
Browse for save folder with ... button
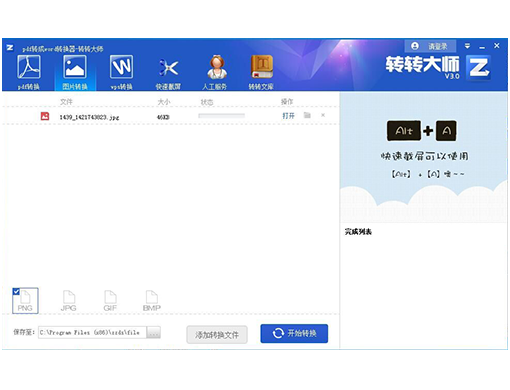click(154, 332)
